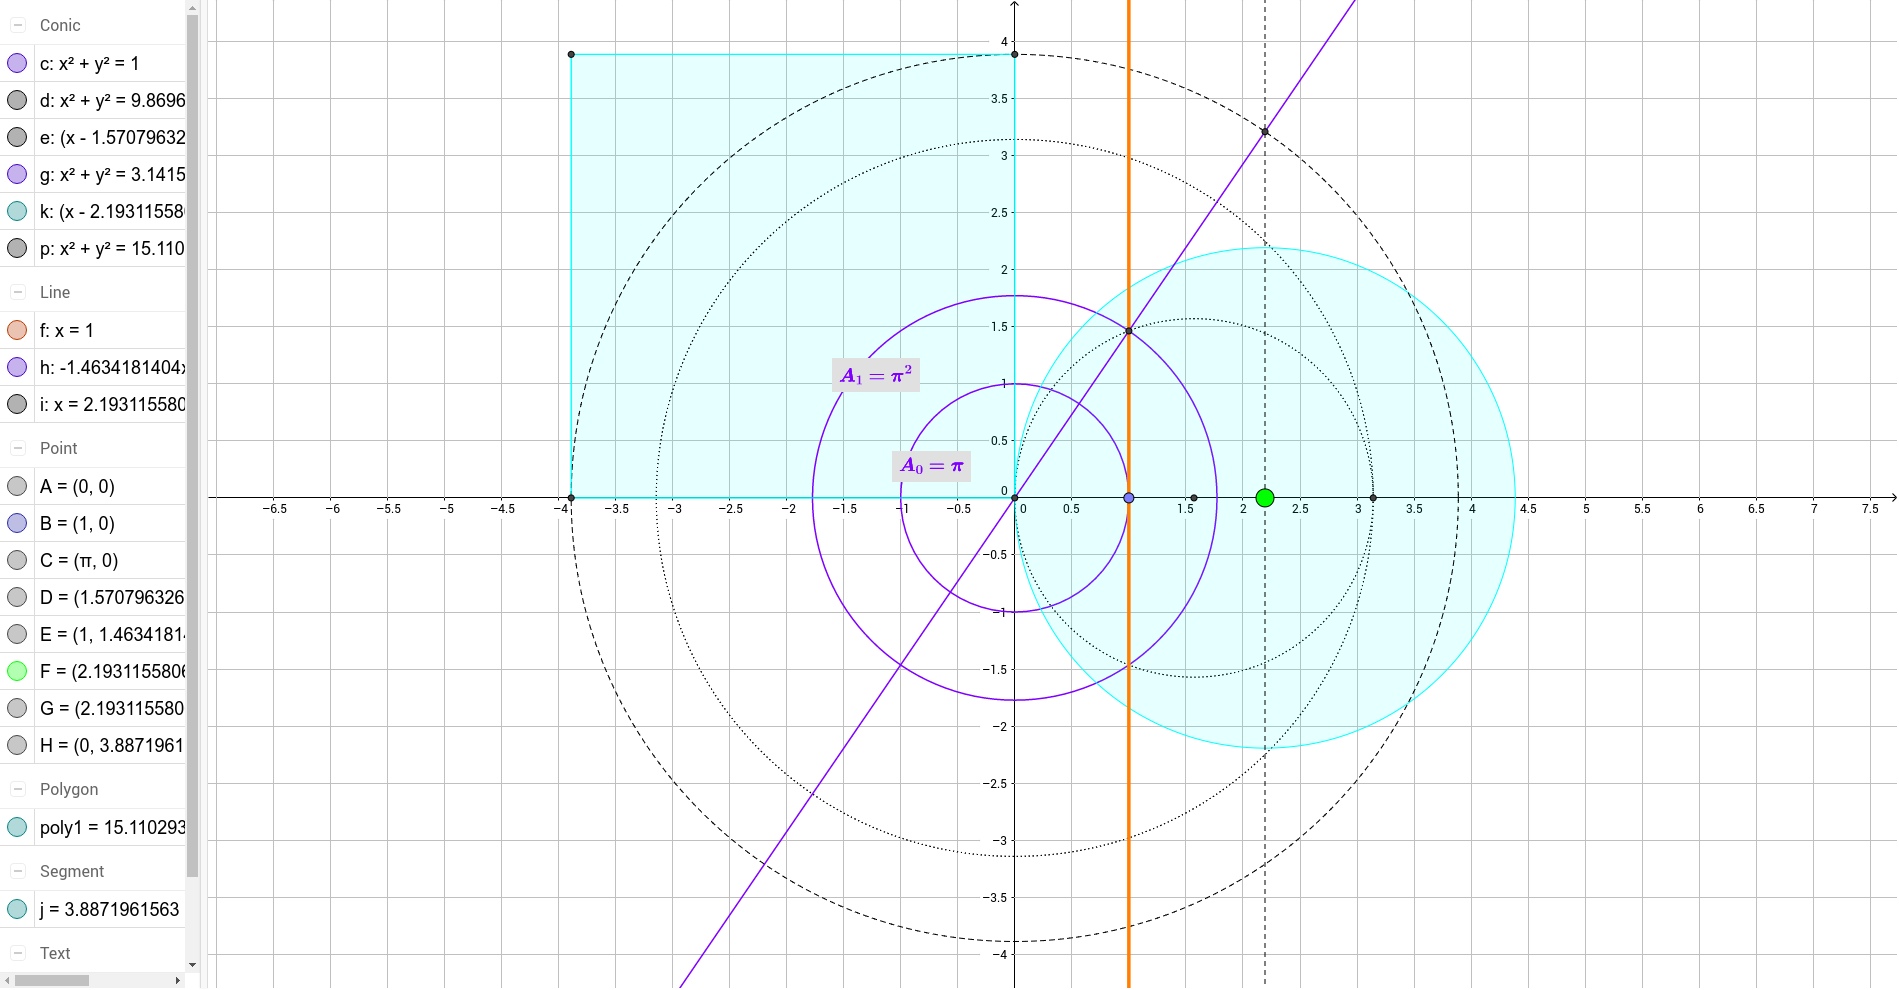The height and width of the screenshot is (990, 1899).
Task: Toggle visibility circle of poly1
Action: pos(17,827)
